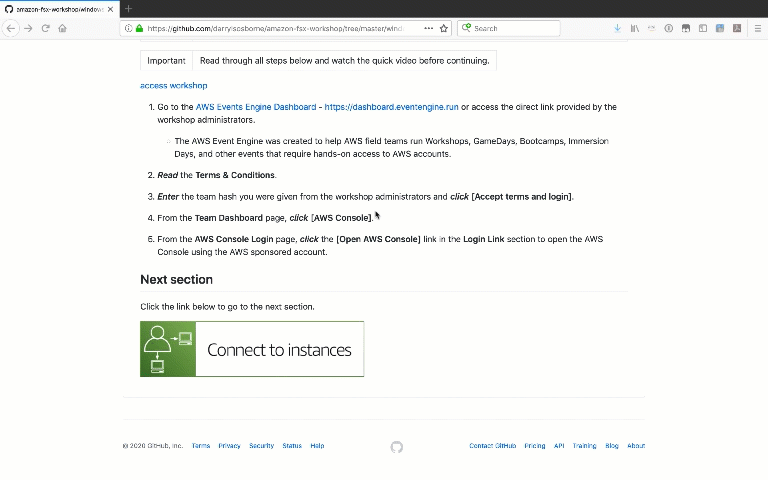Click the GitHub octocat logo in footer
This screenshot has height=480, width=768.
point(397,447)
